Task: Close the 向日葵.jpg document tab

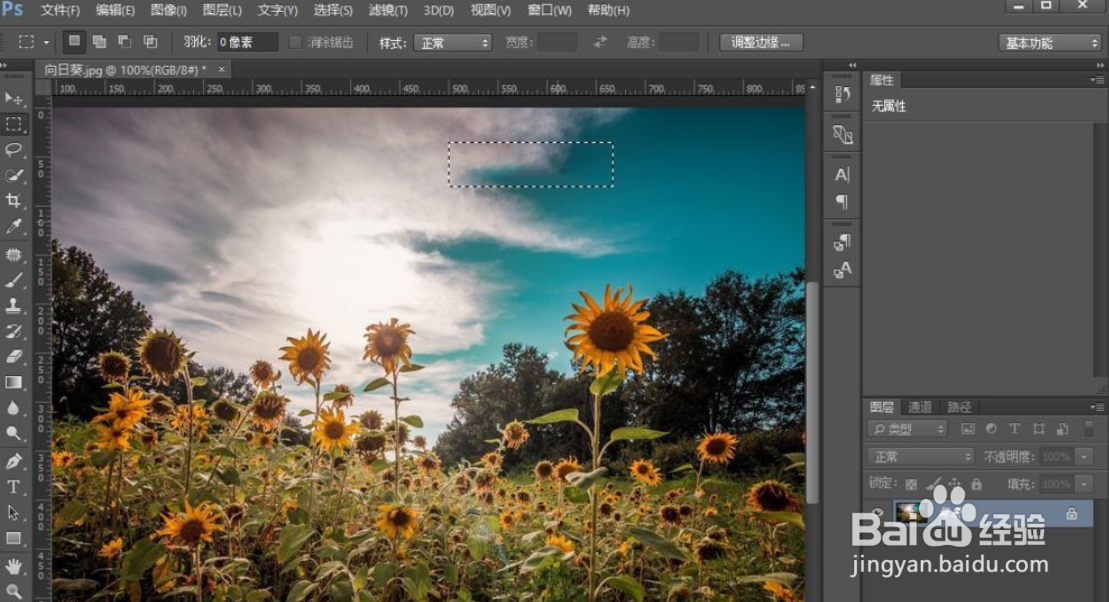Action: click(221, 69)
